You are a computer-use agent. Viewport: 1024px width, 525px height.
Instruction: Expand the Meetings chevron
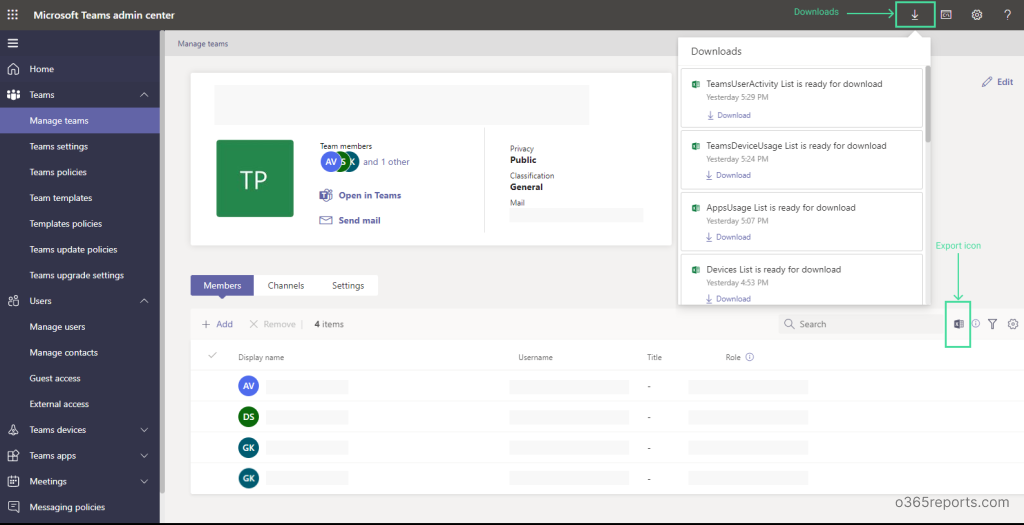tap(144, 482)
